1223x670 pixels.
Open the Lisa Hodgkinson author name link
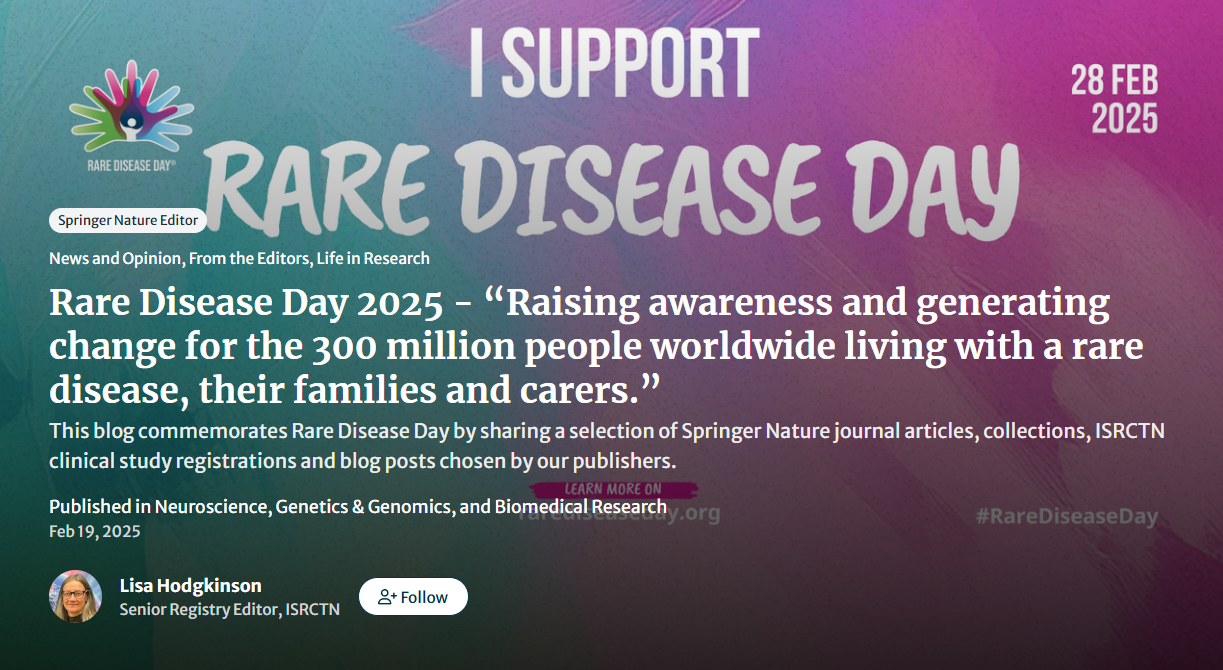coord(190,585)
